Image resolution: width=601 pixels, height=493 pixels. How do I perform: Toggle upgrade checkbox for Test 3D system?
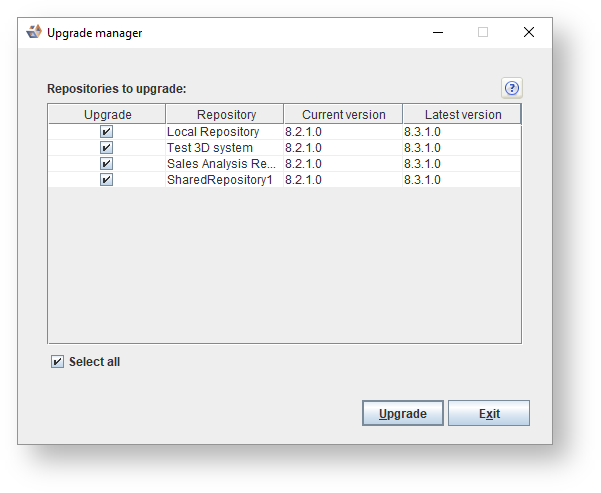(107, 148)
